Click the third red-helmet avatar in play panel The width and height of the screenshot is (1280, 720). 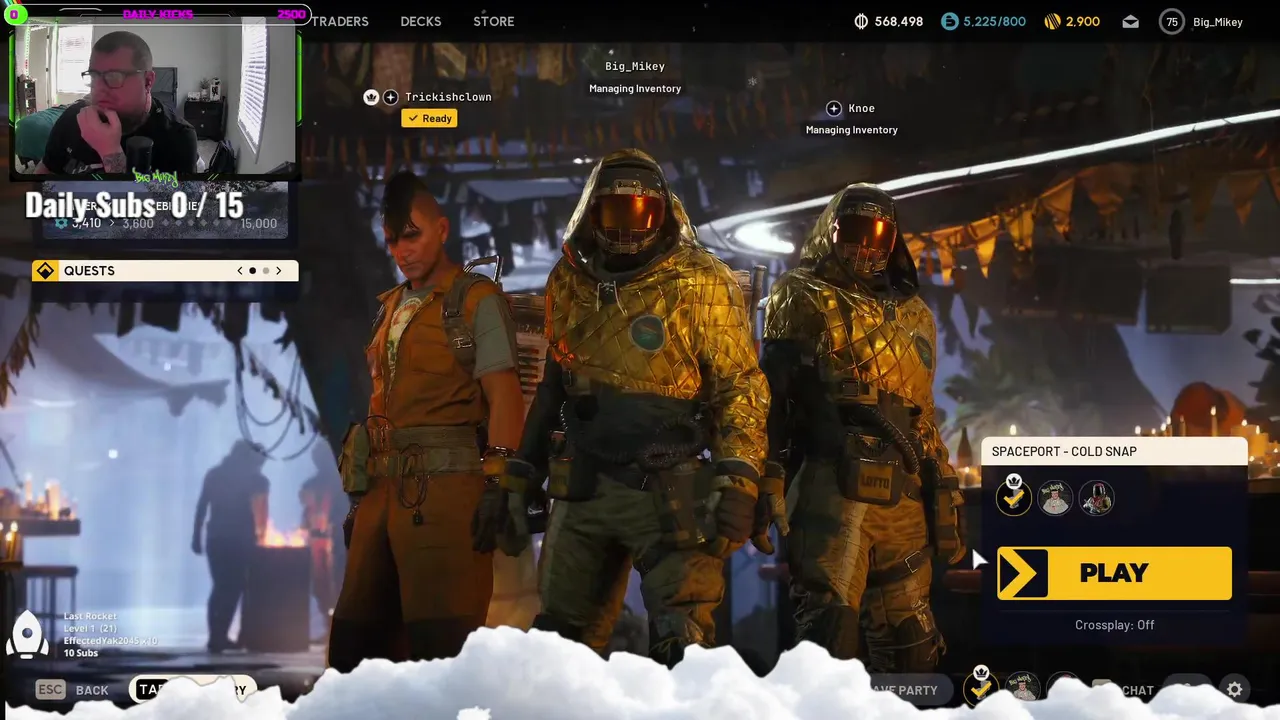(x=1096, y=498)
